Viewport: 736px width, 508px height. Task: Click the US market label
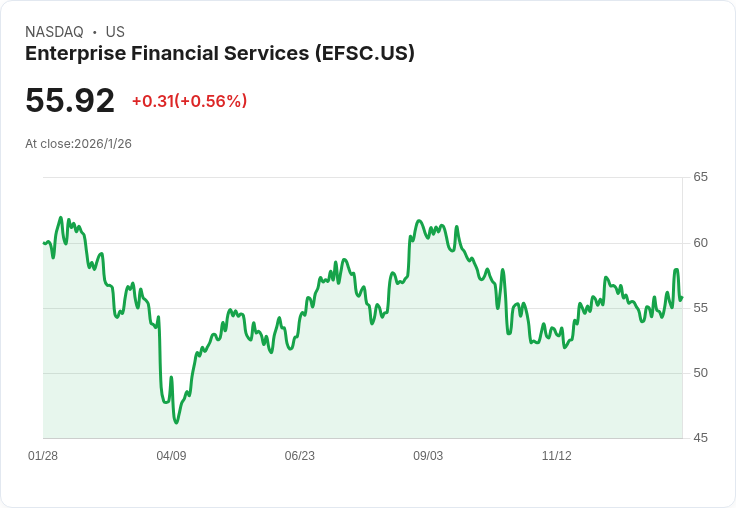[x=115, y=32]
